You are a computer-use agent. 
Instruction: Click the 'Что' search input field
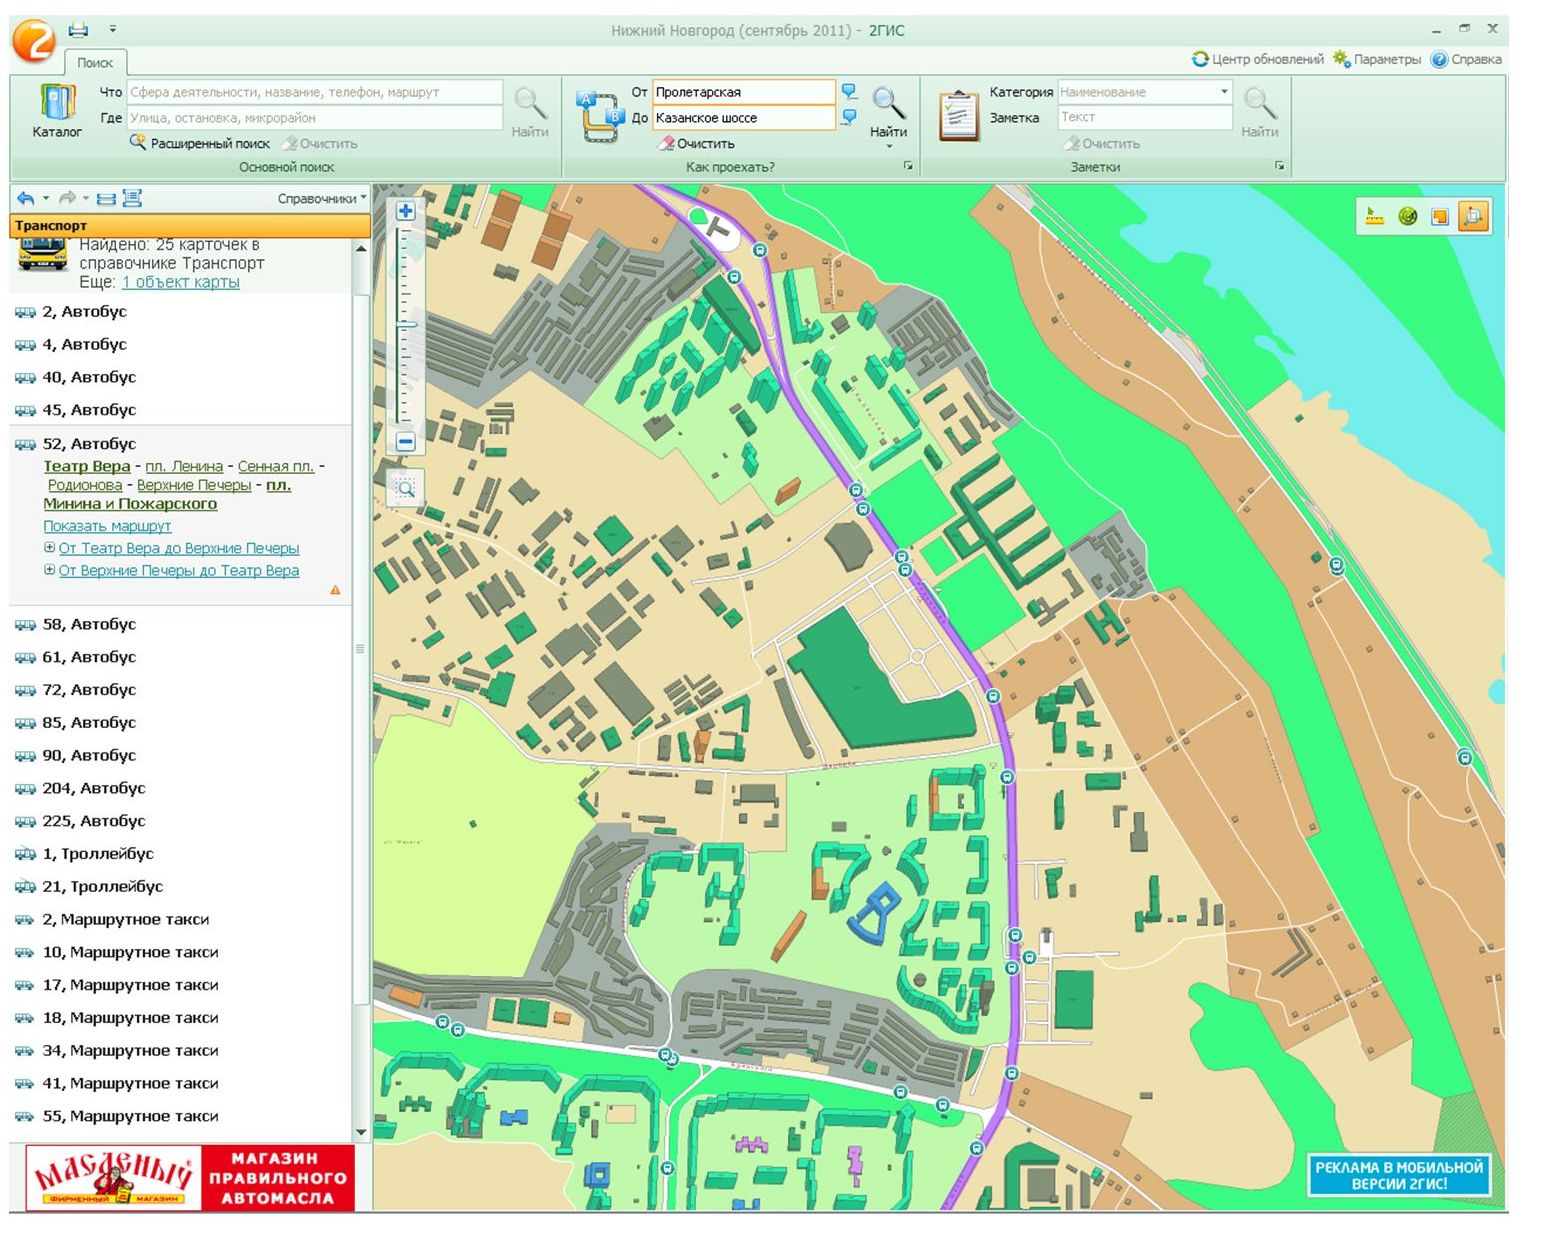coord(314,92)
